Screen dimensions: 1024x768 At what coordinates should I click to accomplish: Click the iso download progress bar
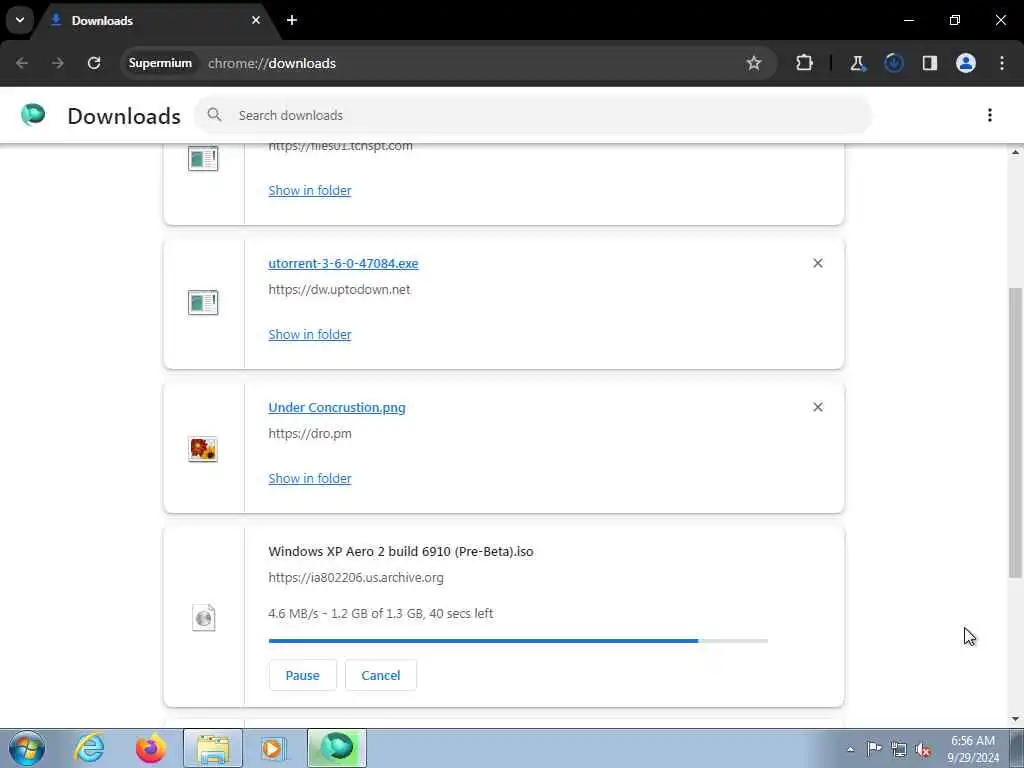point(518,641)
